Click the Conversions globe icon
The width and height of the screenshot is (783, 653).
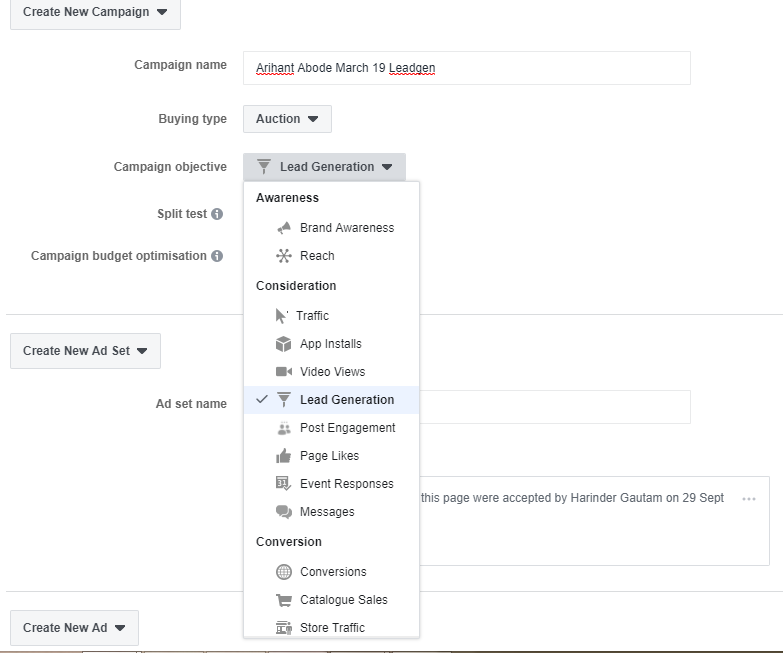(x=284, y=572)
